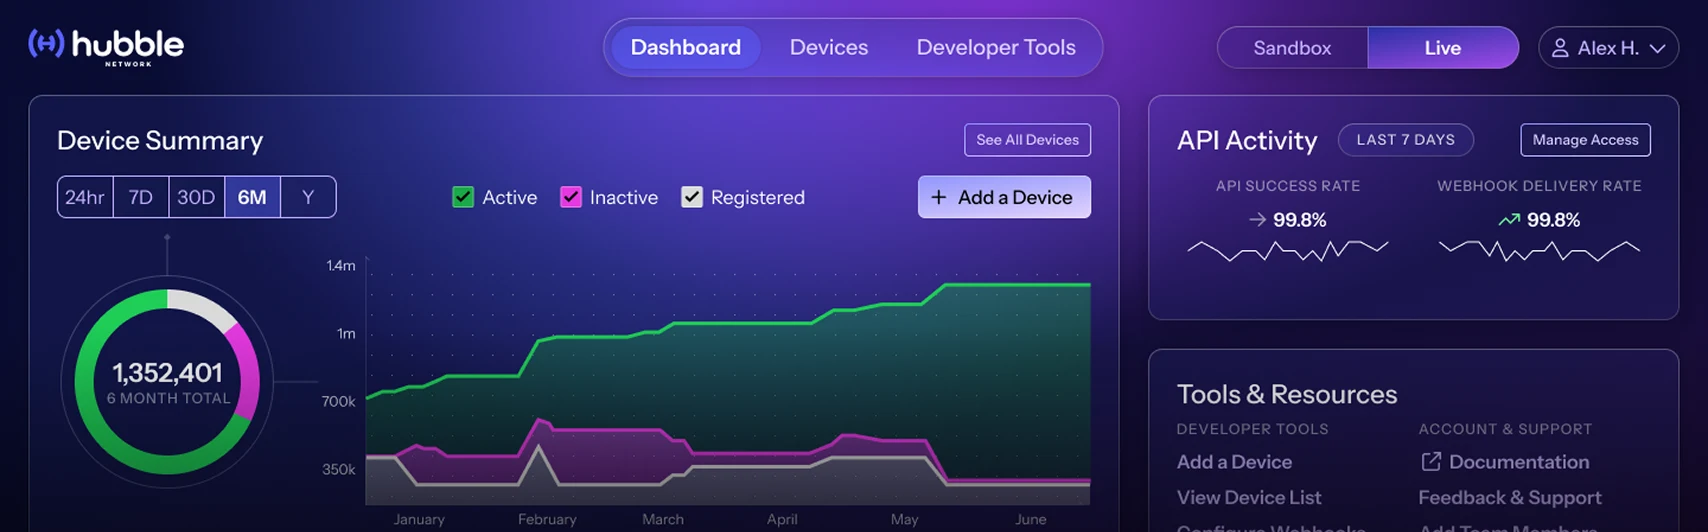Select the 6M time range

coord(252,197)
